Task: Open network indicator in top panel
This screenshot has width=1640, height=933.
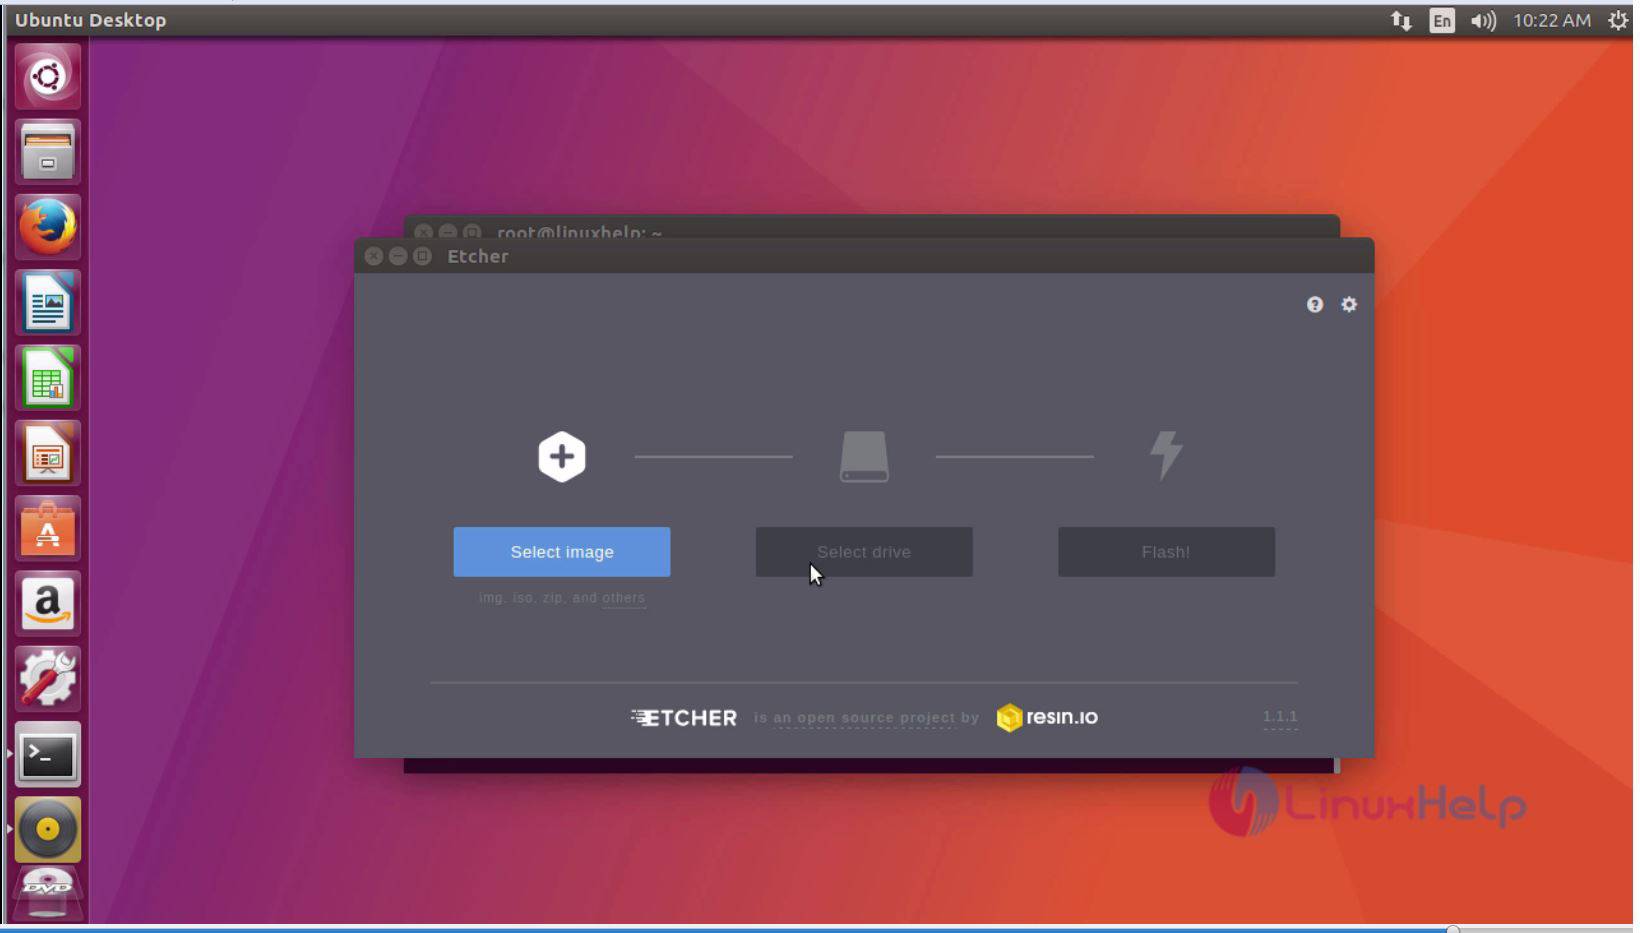Action: tap(1401, 20)
